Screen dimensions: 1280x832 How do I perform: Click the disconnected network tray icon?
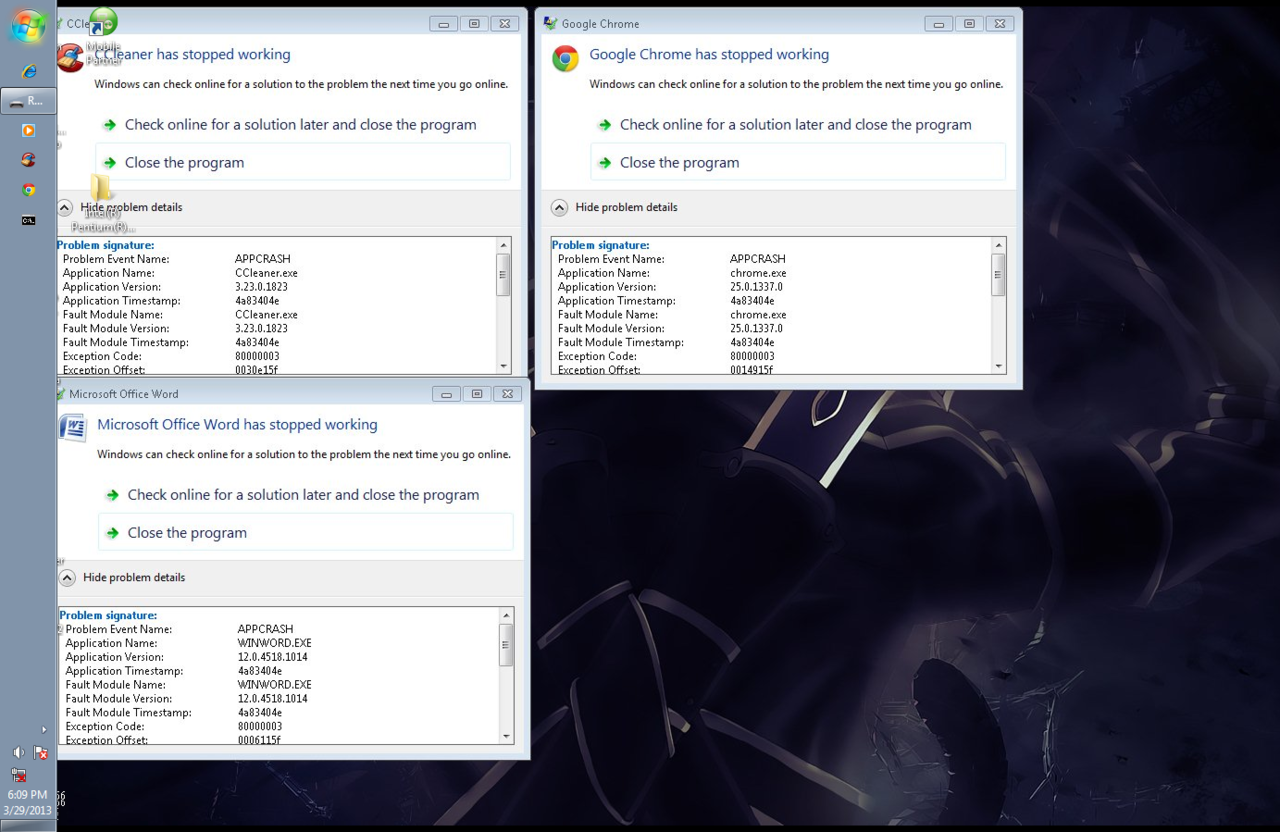[18, 774]
